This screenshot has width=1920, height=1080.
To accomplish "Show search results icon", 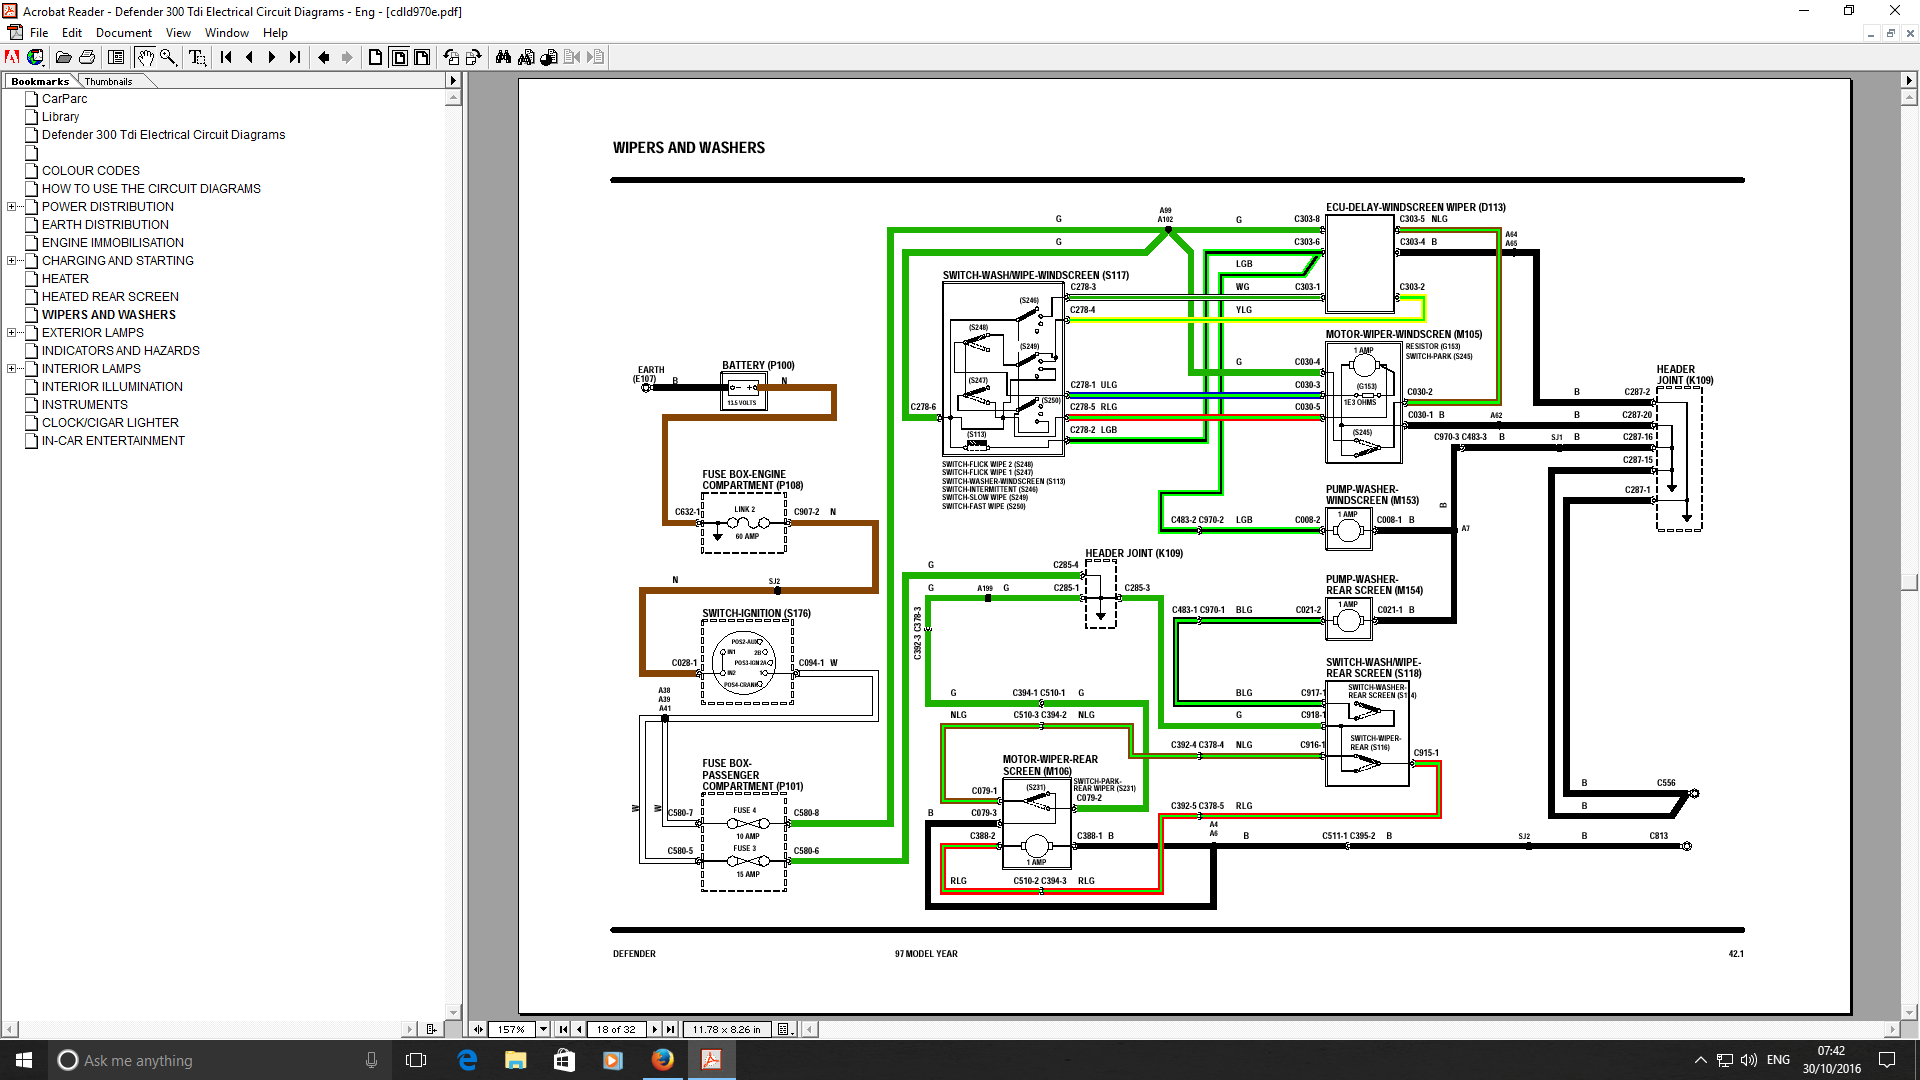I will (549, 57).
